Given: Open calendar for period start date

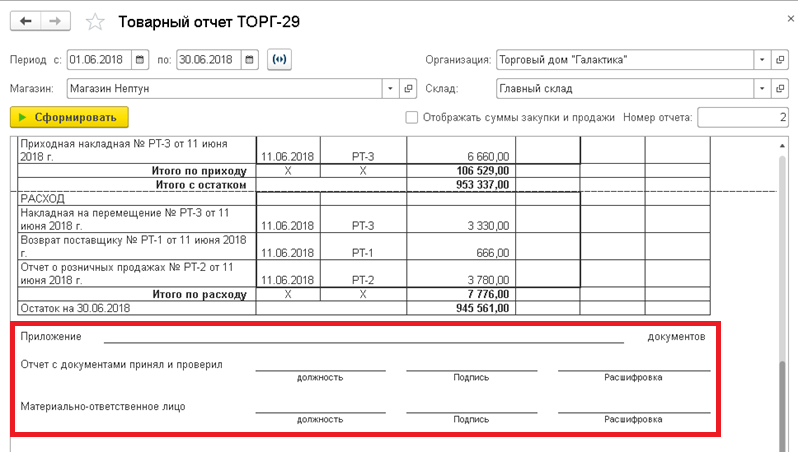Looking at the screenshot, I should click(140, 60).
